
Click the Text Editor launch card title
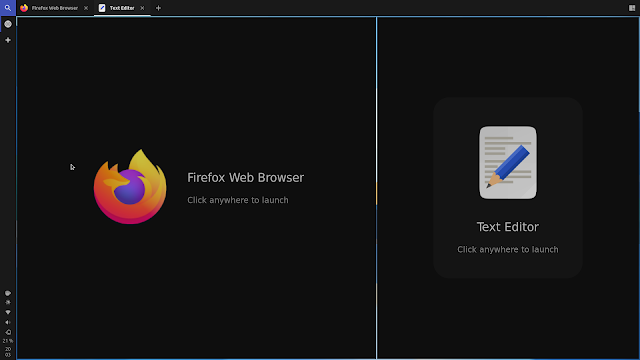pos(508,227)
